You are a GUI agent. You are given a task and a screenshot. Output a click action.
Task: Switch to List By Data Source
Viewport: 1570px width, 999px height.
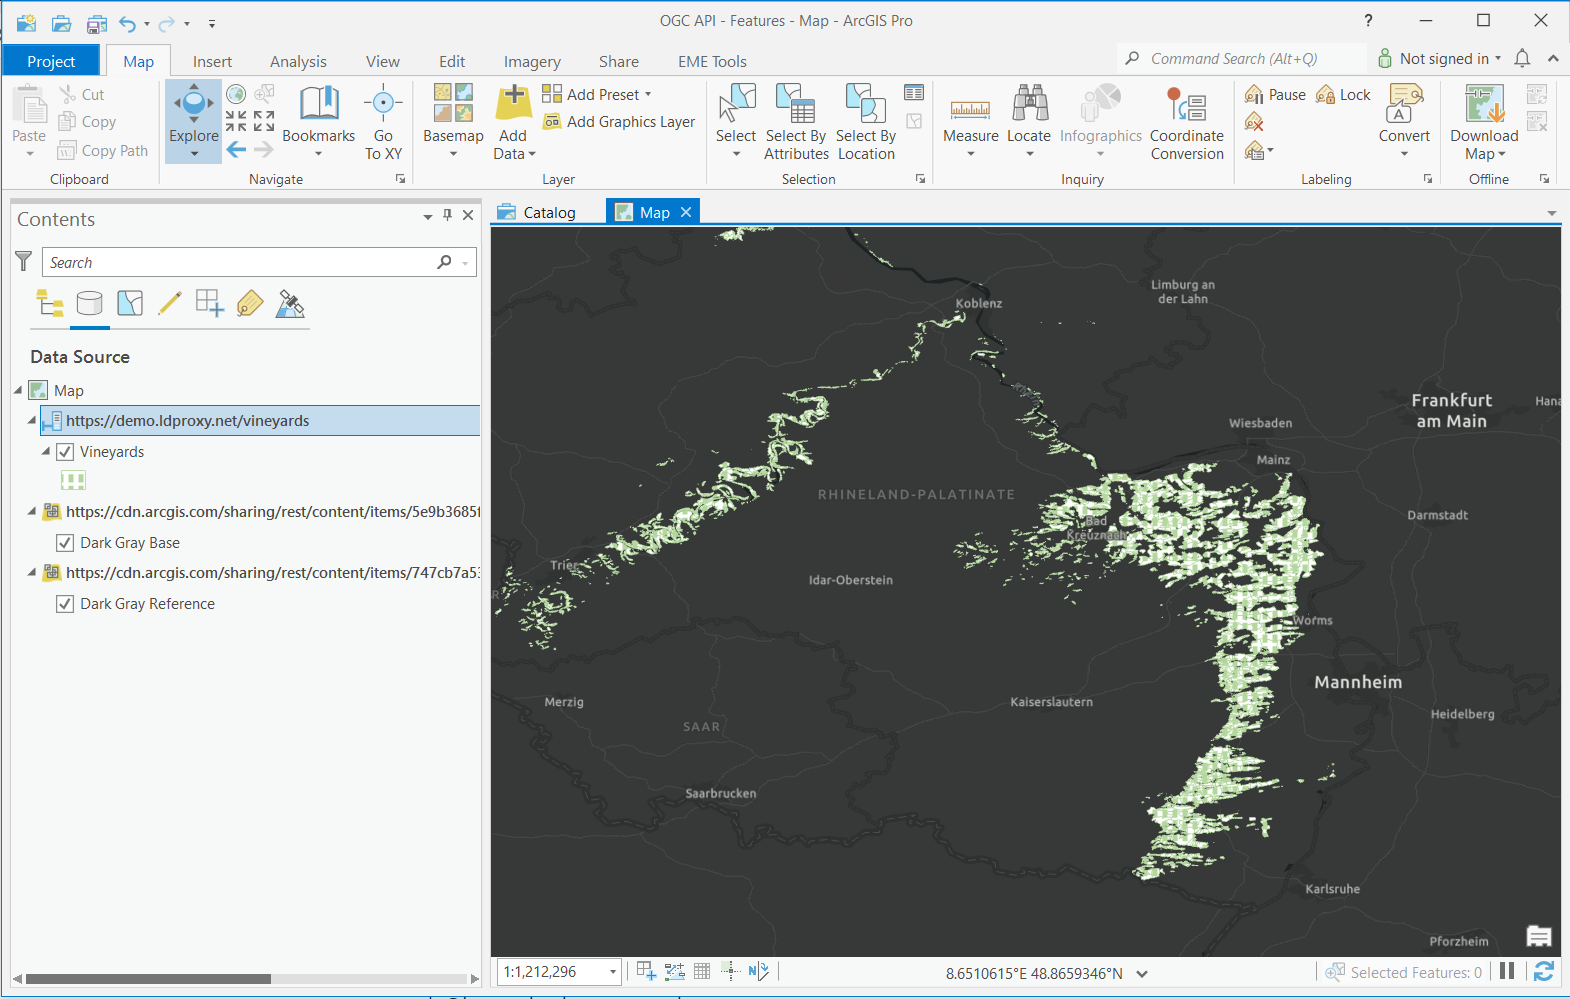[90, 303]
